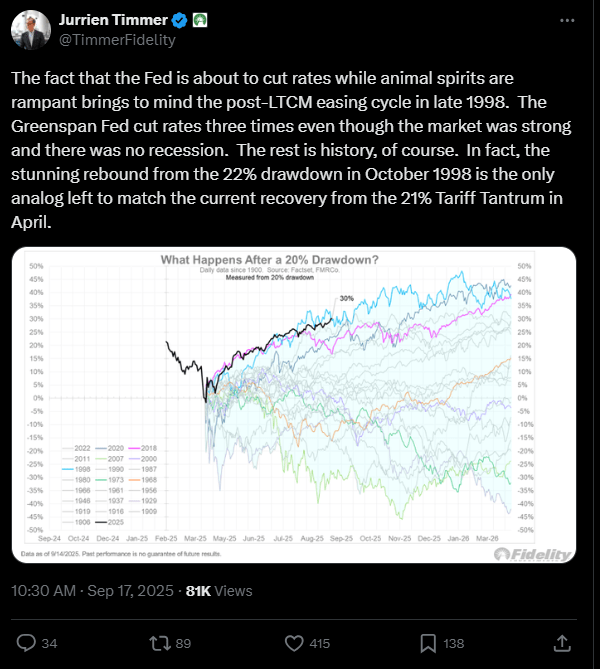Click the share icon on the post
This screenshot has height=669, width=600.
[x=562, y=642]
